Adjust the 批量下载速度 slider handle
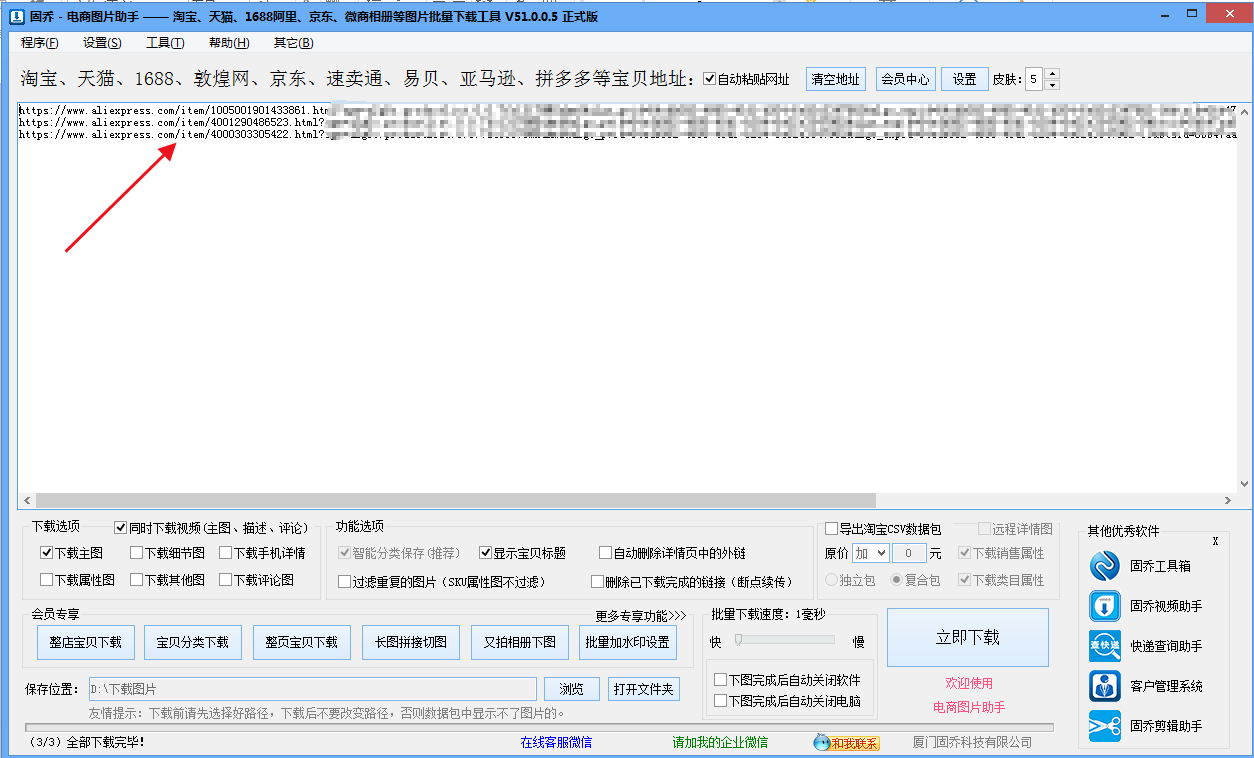The width and height of the screenshot is (1254, 758). coord(739,640)
